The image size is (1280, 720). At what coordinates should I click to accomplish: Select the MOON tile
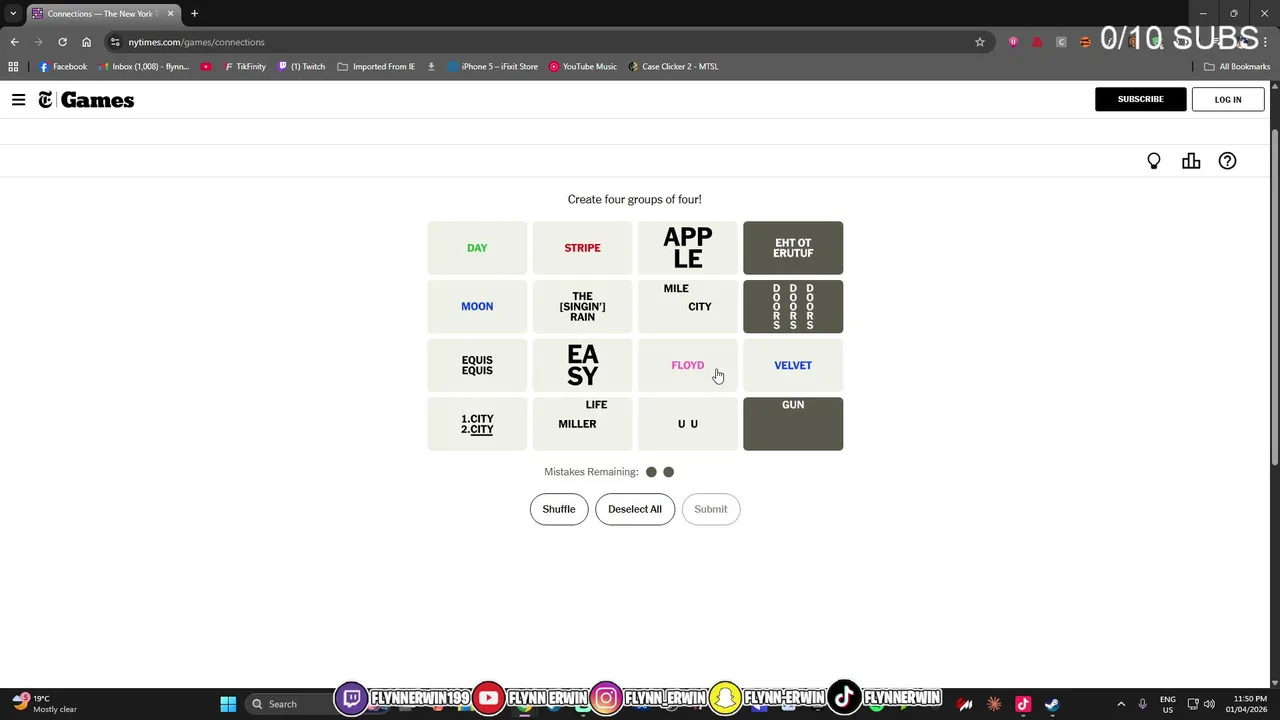pos(477,306)
